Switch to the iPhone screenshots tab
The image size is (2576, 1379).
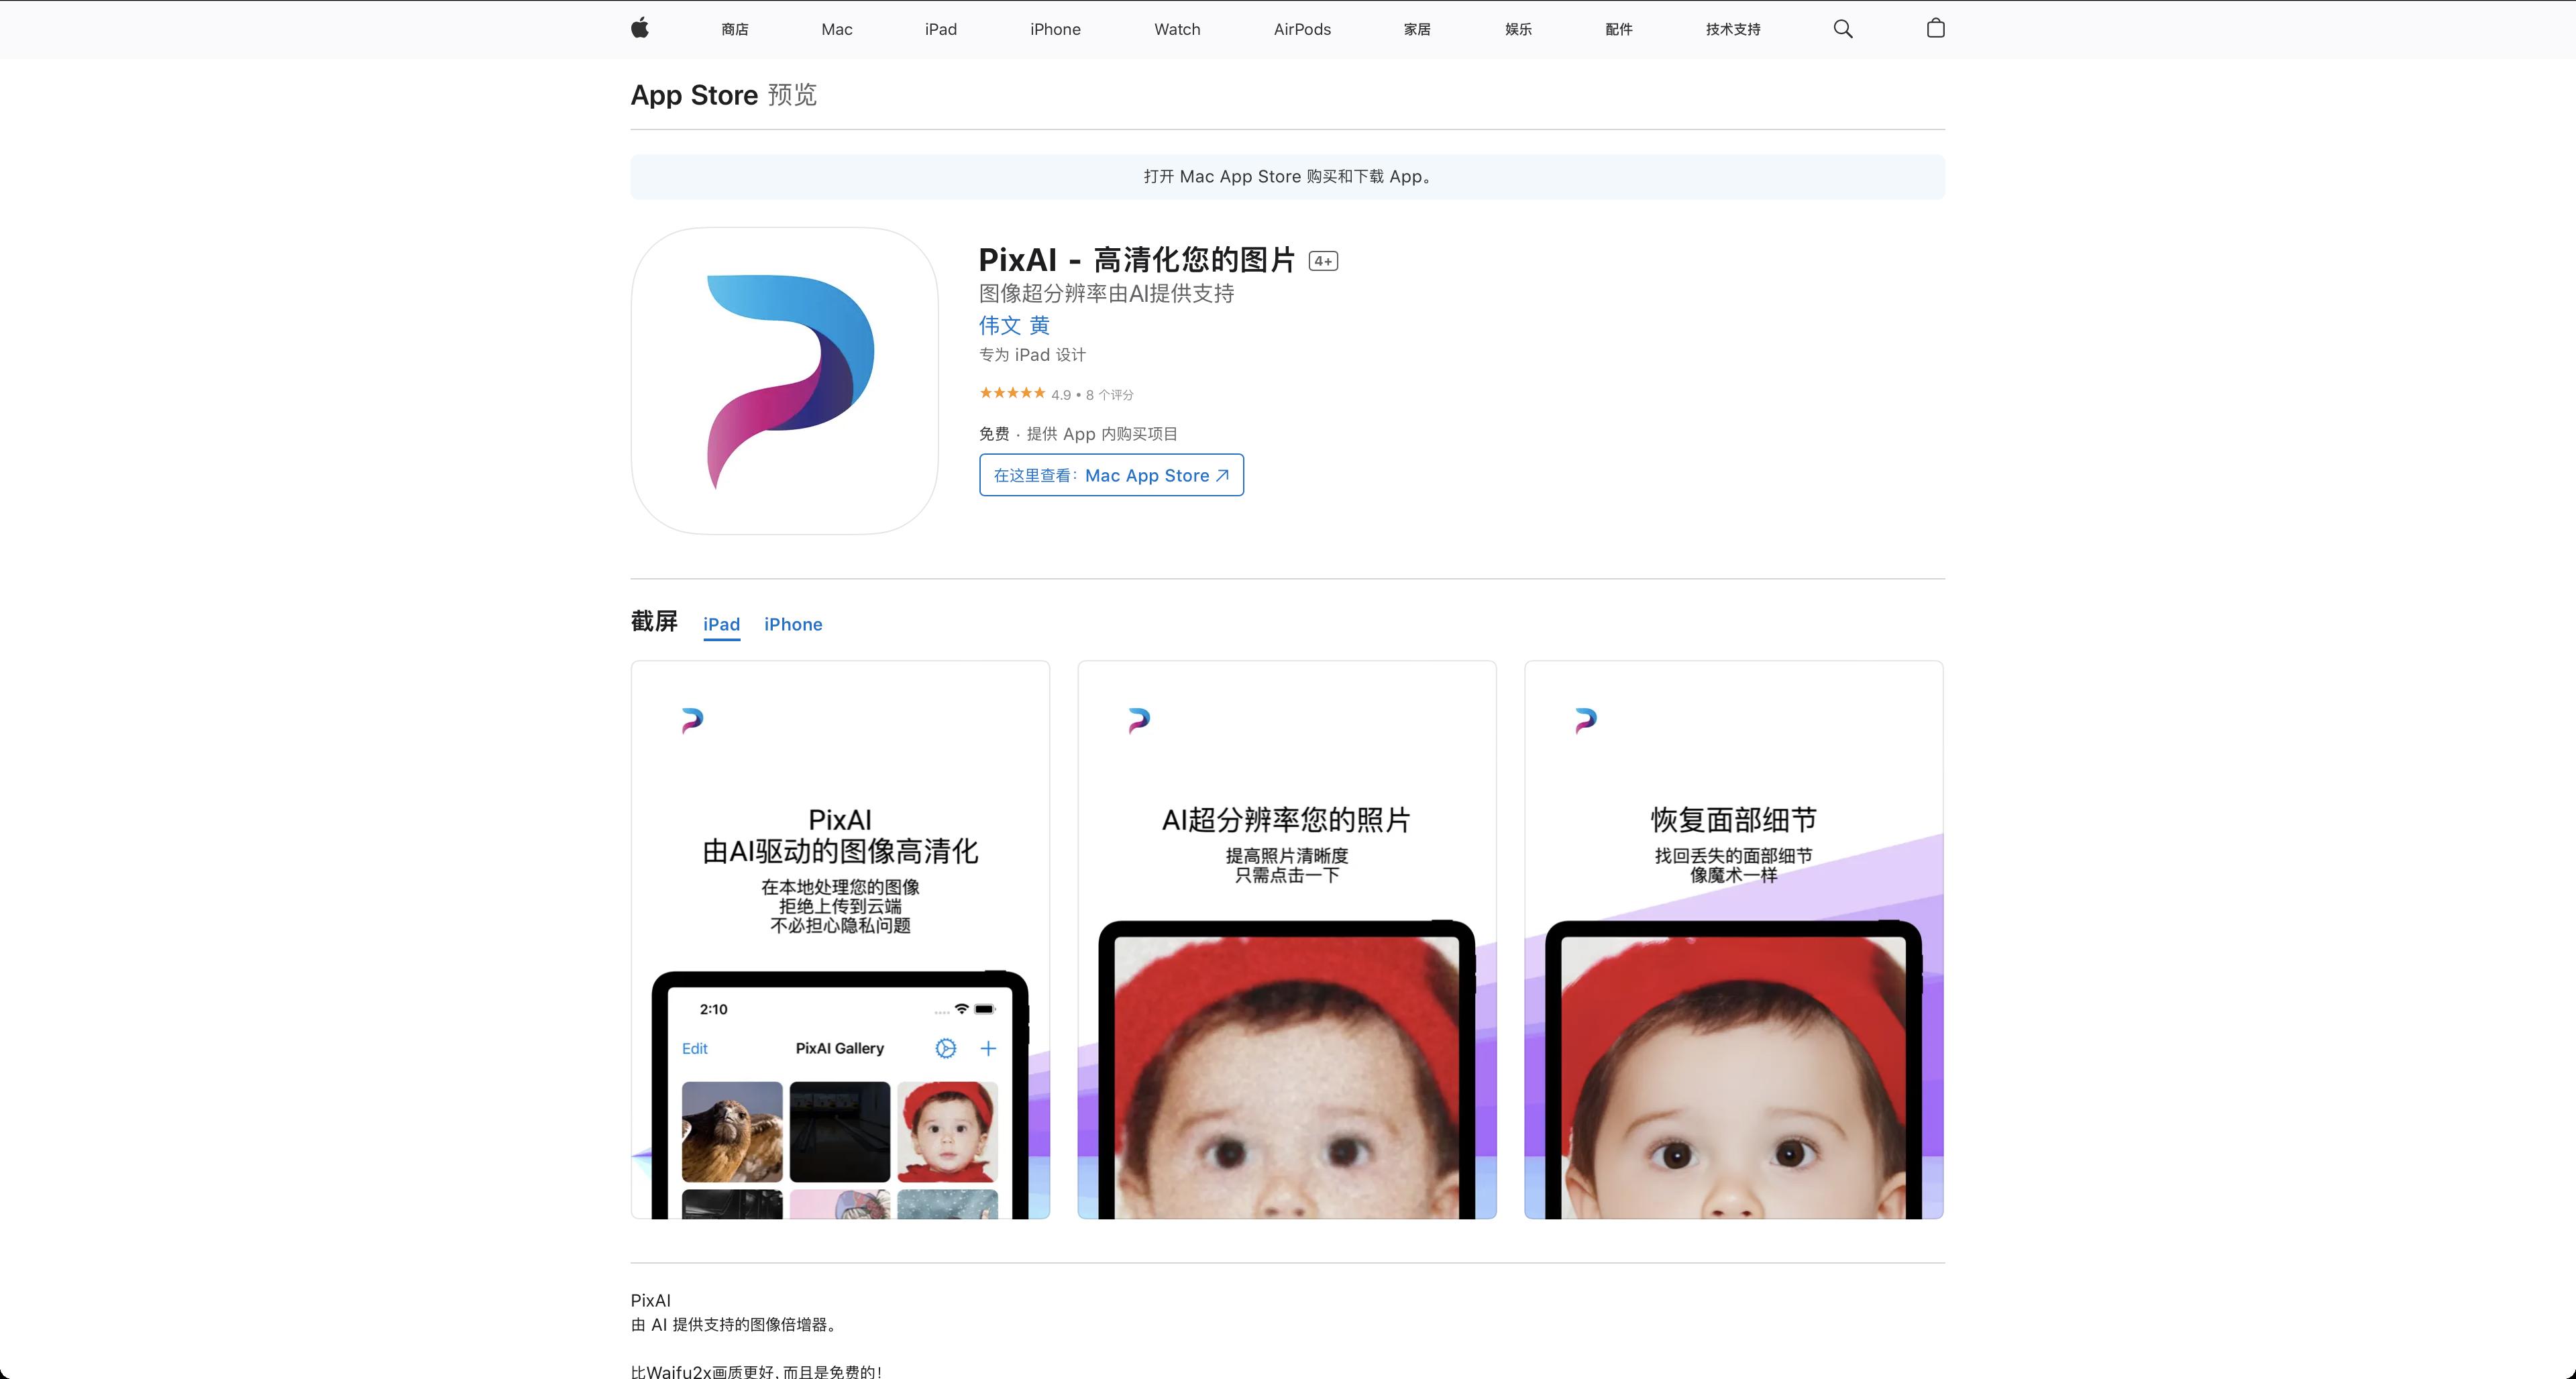tap(793, 624)
